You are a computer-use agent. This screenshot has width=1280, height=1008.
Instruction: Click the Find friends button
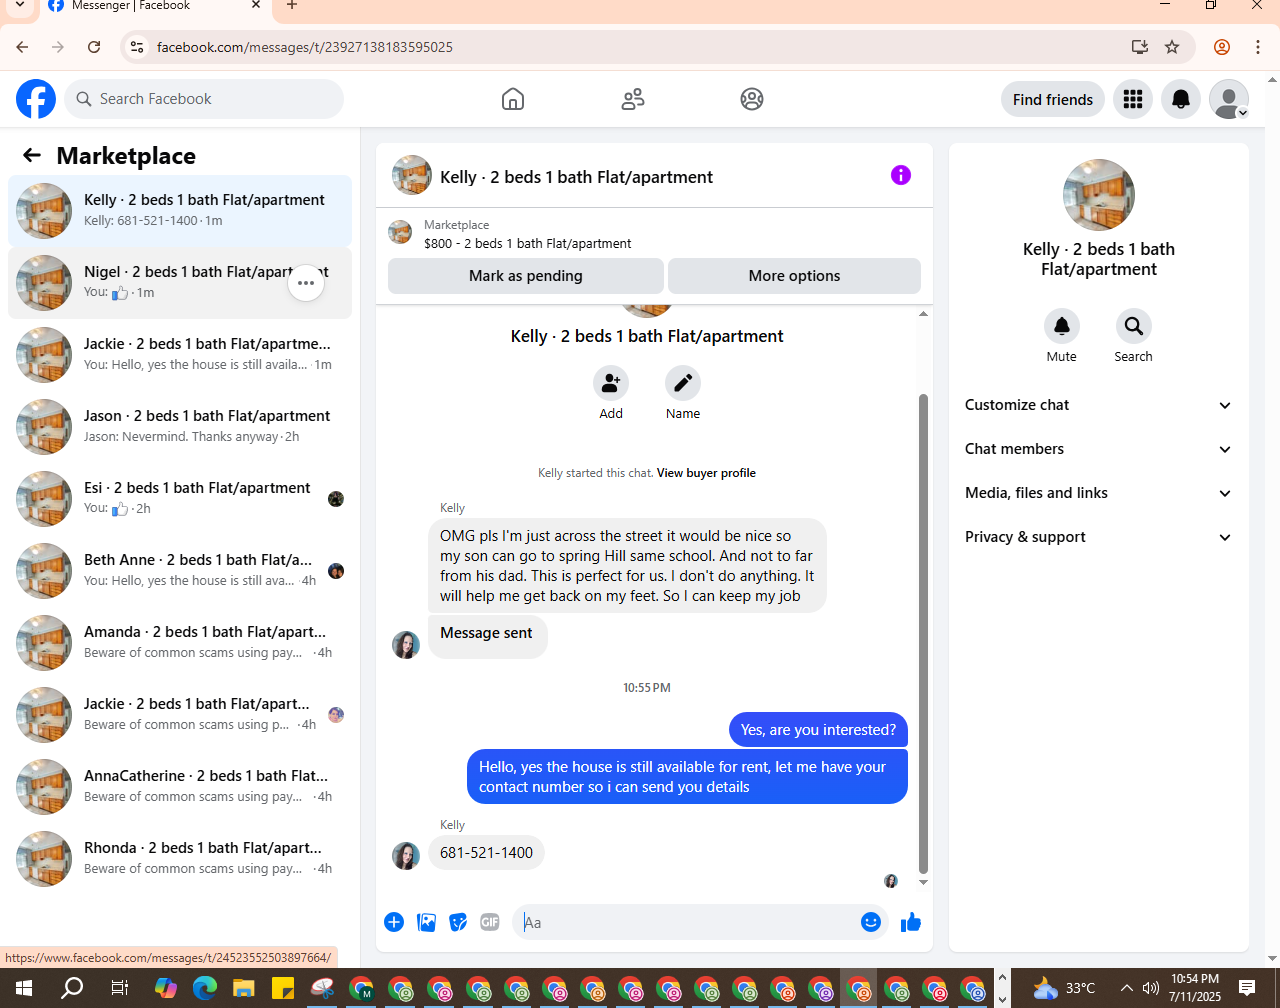click(1053, 99)
